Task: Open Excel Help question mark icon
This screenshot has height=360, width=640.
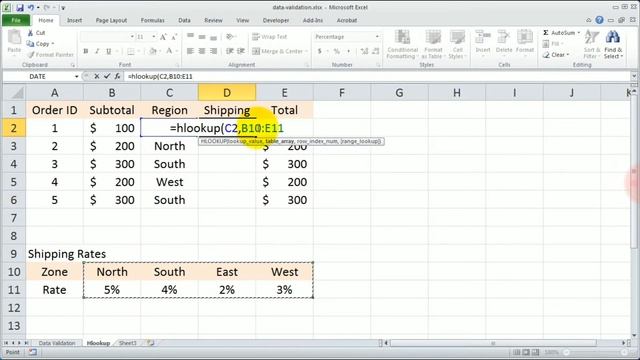Action: 599,20
